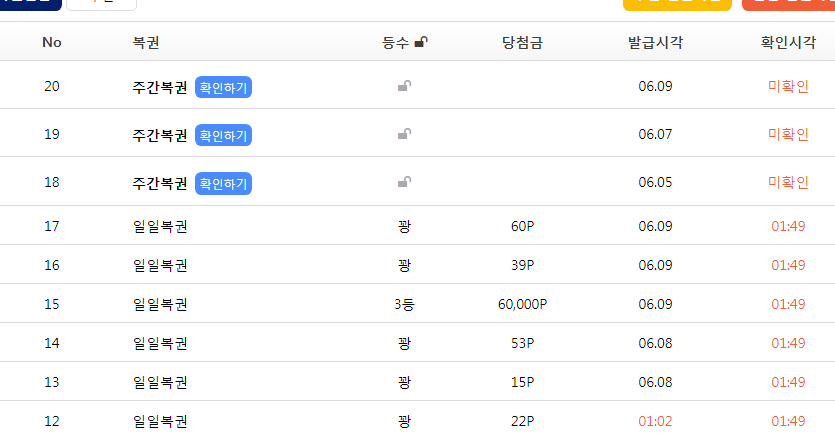Click ticket number 20 in No column
This screenshot has height=438, width=835.
52,86
